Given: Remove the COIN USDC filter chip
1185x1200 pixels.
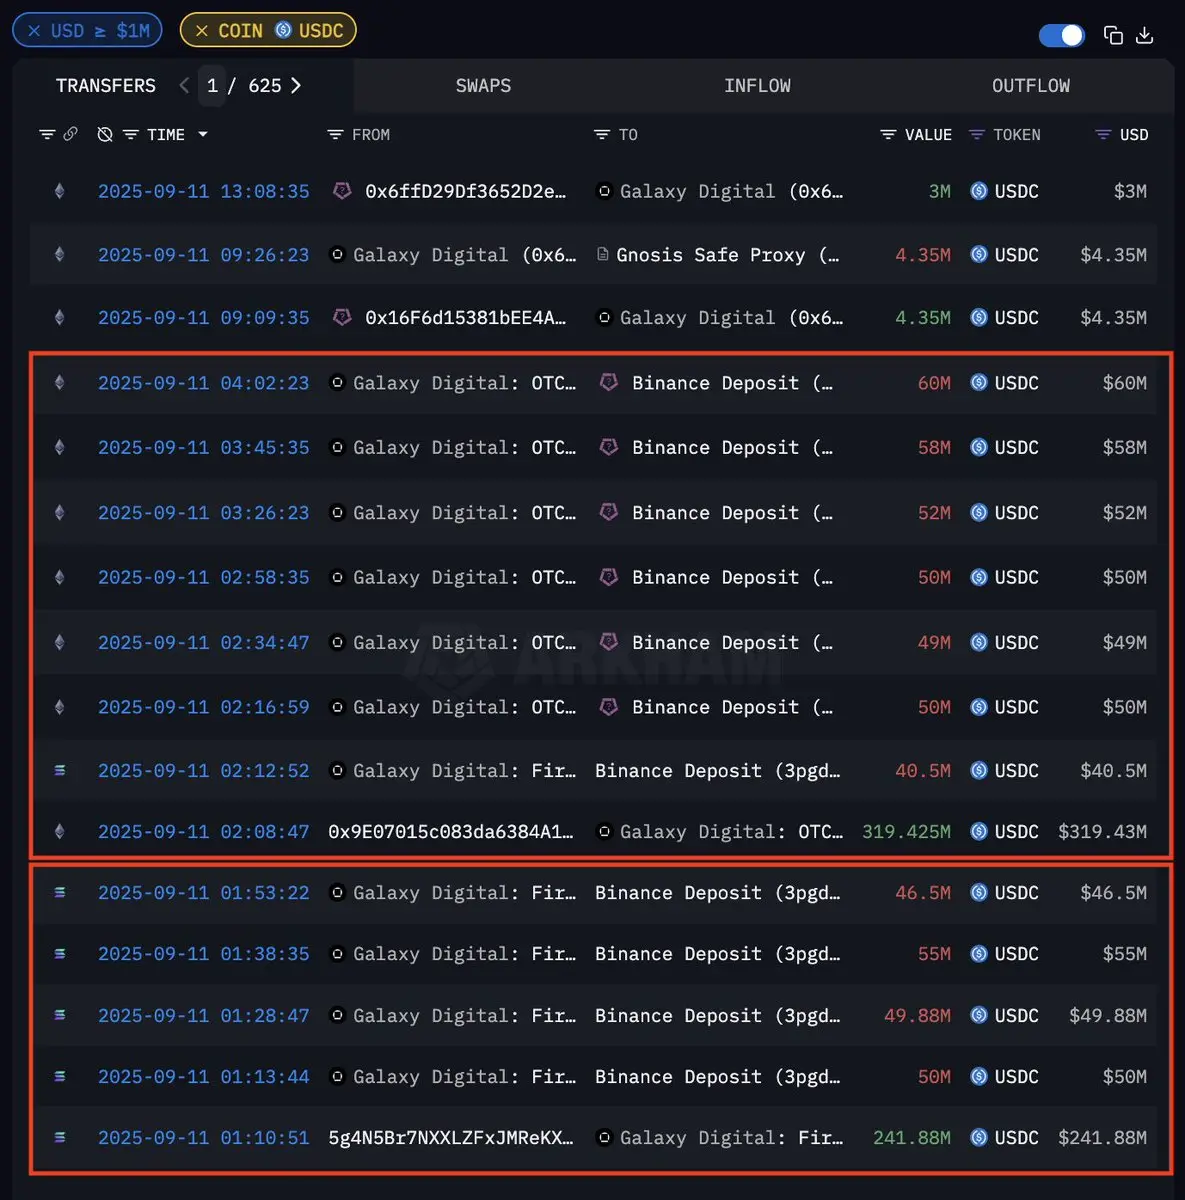Looking at the screenshot, I should coord(202,31).
